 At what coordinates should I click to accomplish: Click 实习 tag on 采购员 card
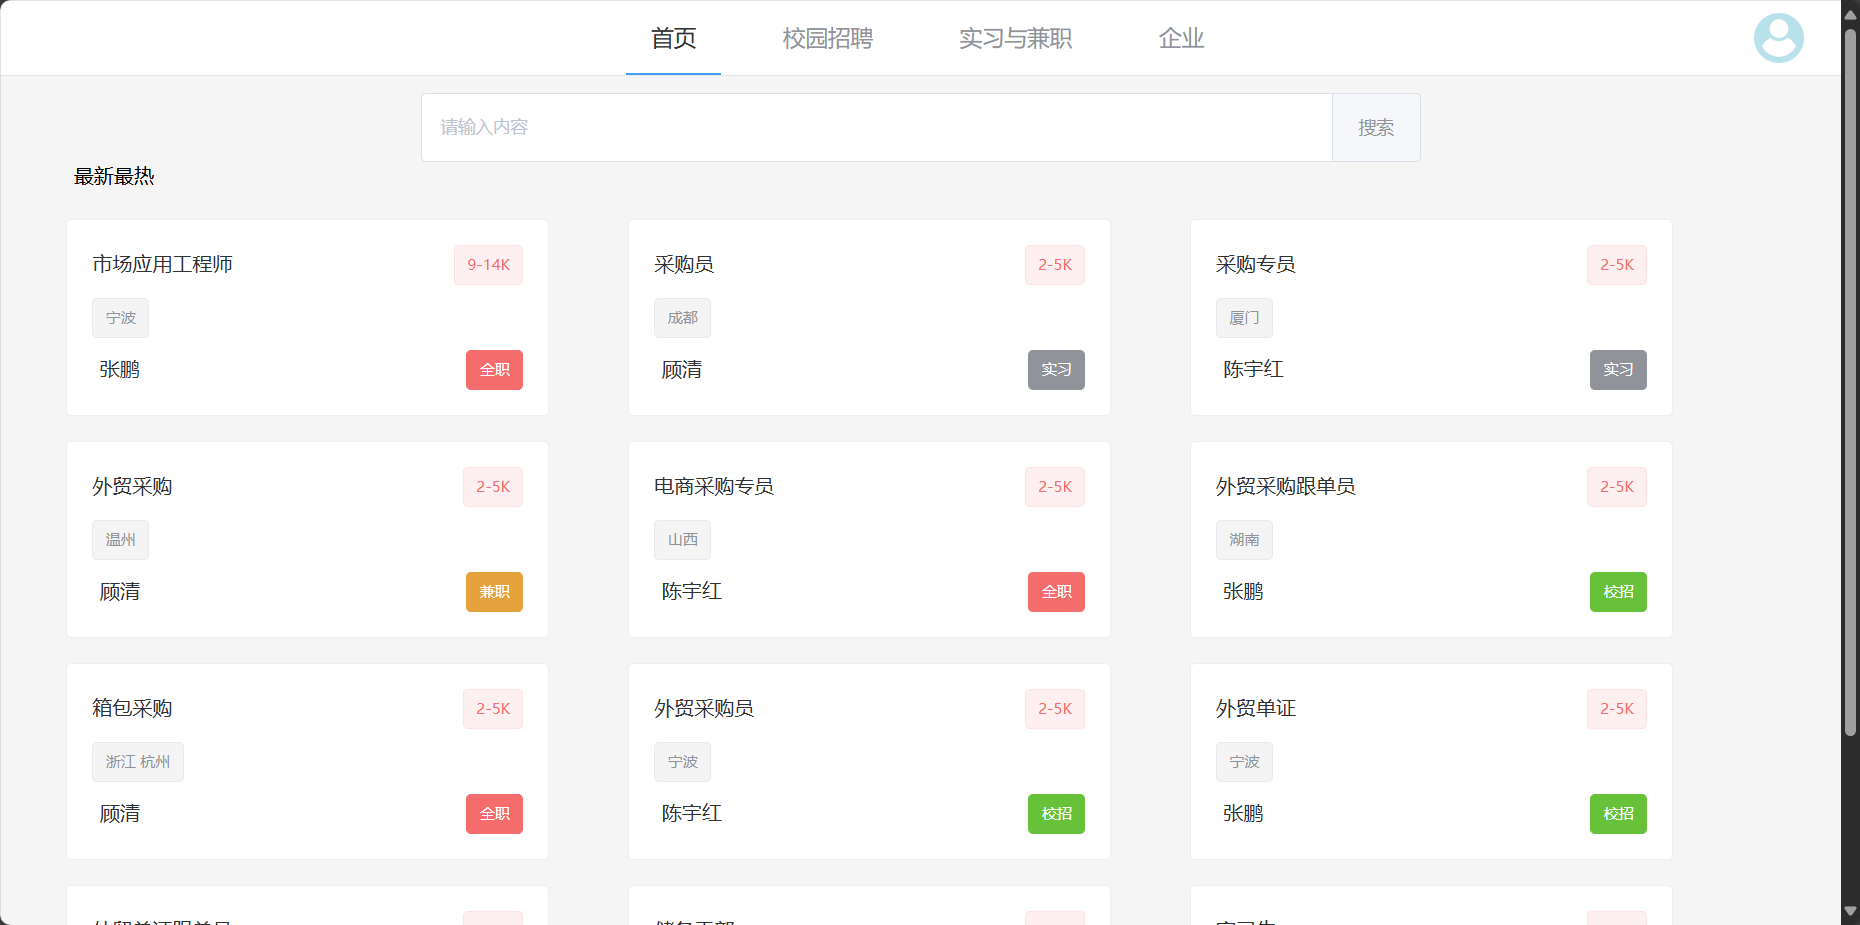[1056, 370]
